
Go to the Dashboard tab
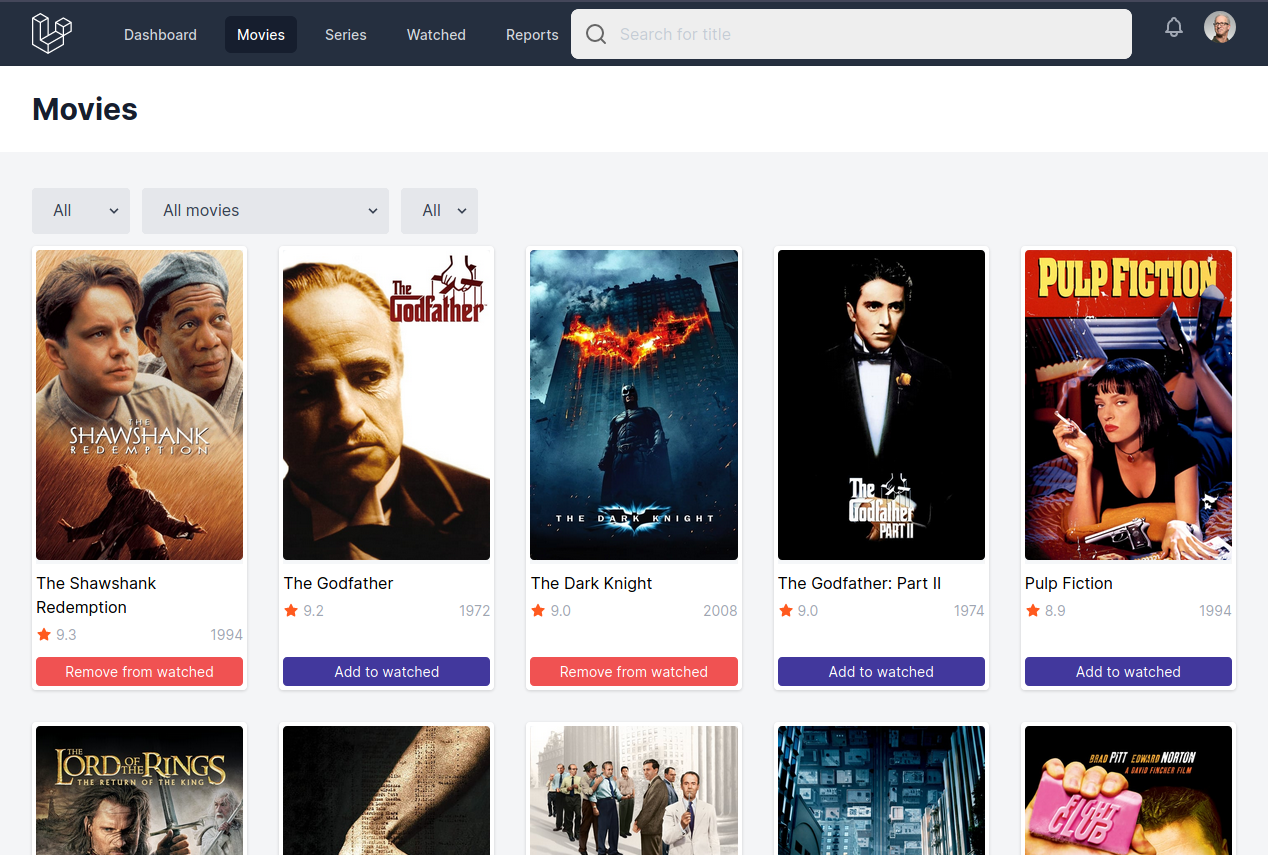coord(160,34)
